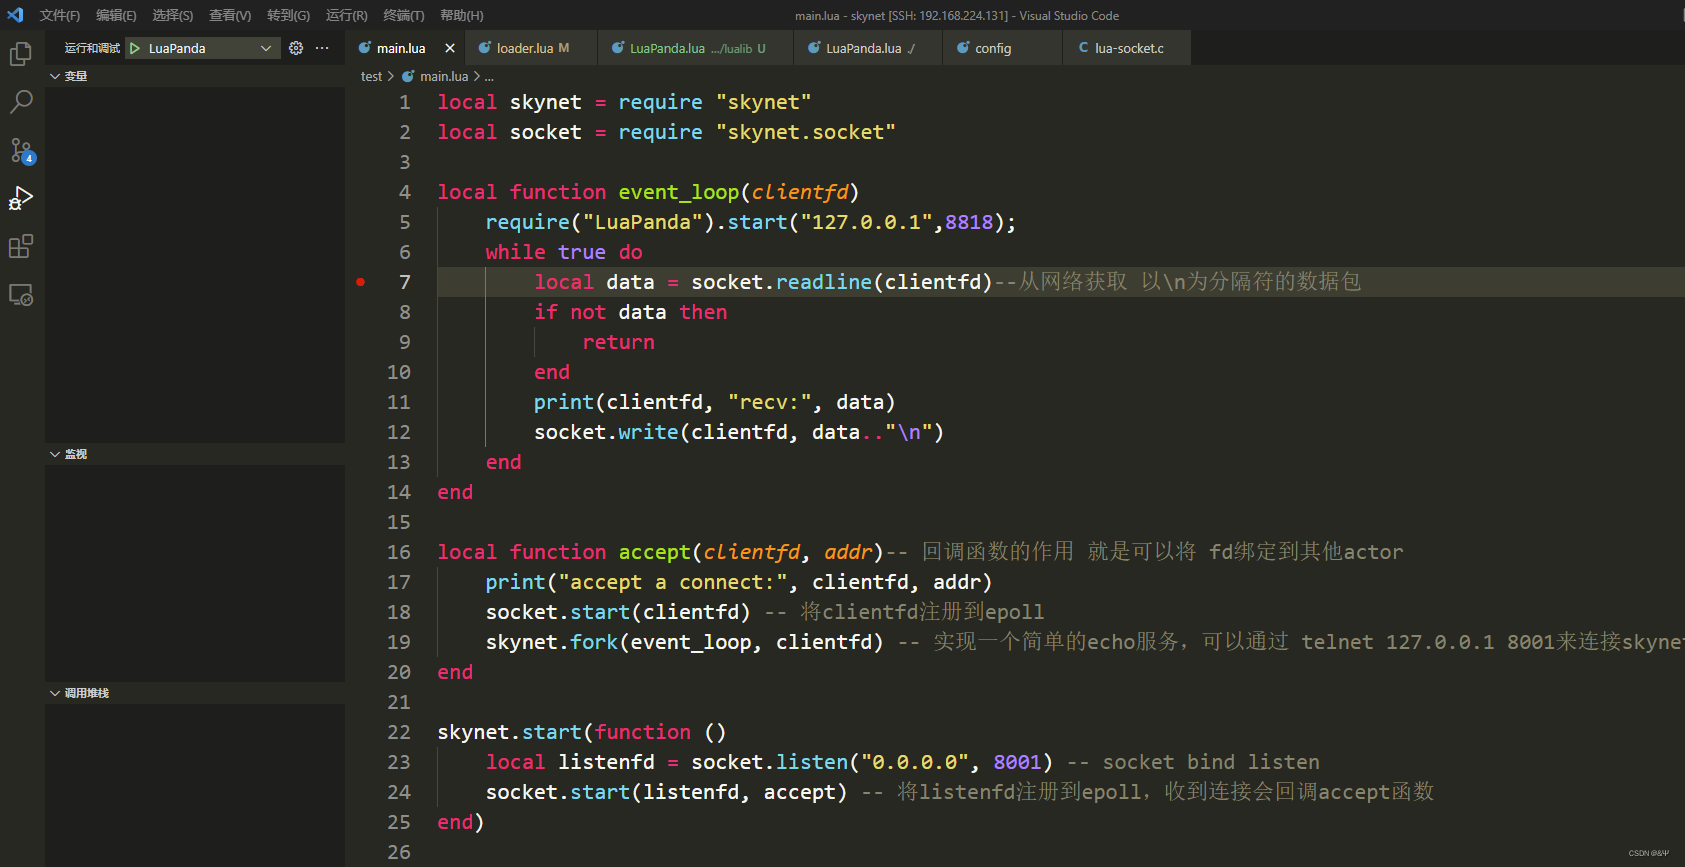This screenshot has height=867, width=1685.
Task: Open the Search view icon
Action: coord(21,102)
